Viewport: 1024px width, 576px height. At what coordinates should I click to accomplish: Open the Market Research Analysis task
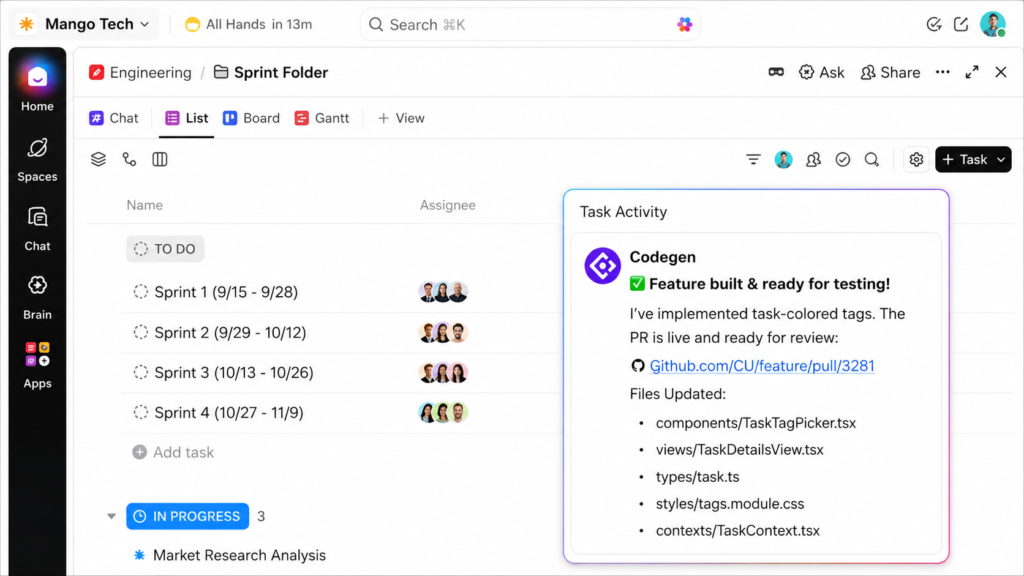click(239, 555)
